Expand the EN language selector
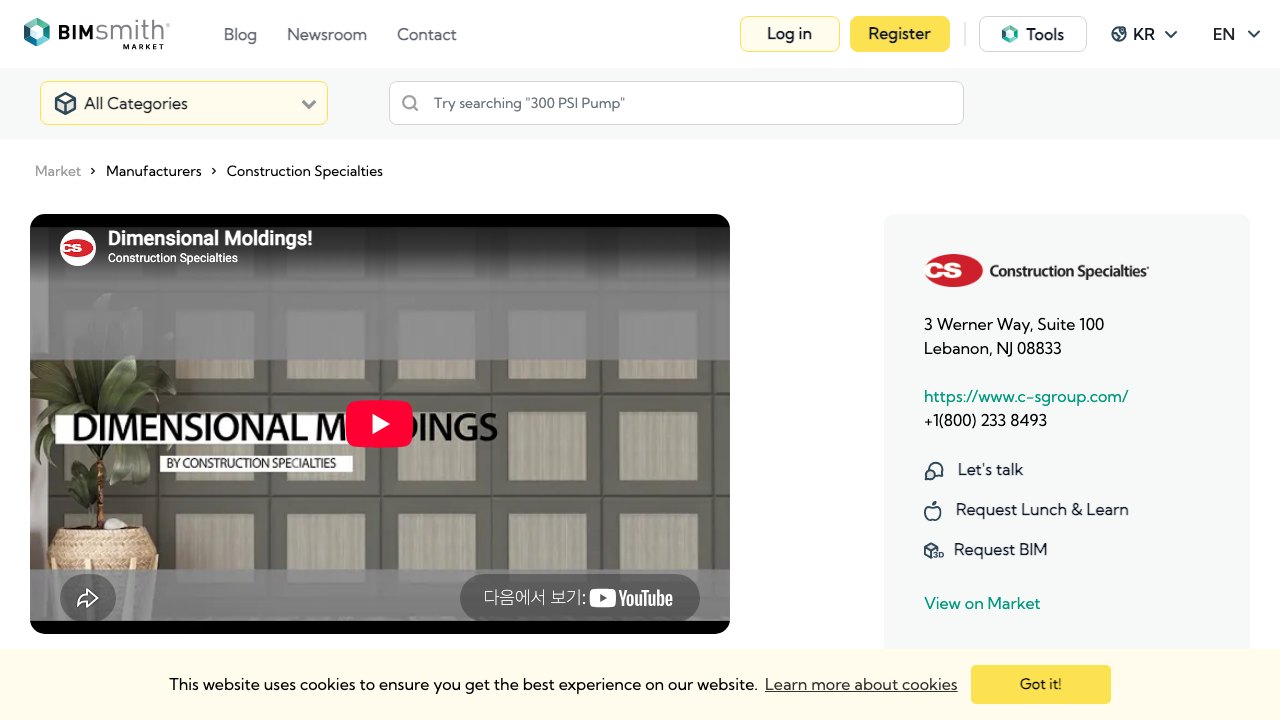Image resolution: width=1280 pixels, height=720 pixels. tap(1237, 34)
